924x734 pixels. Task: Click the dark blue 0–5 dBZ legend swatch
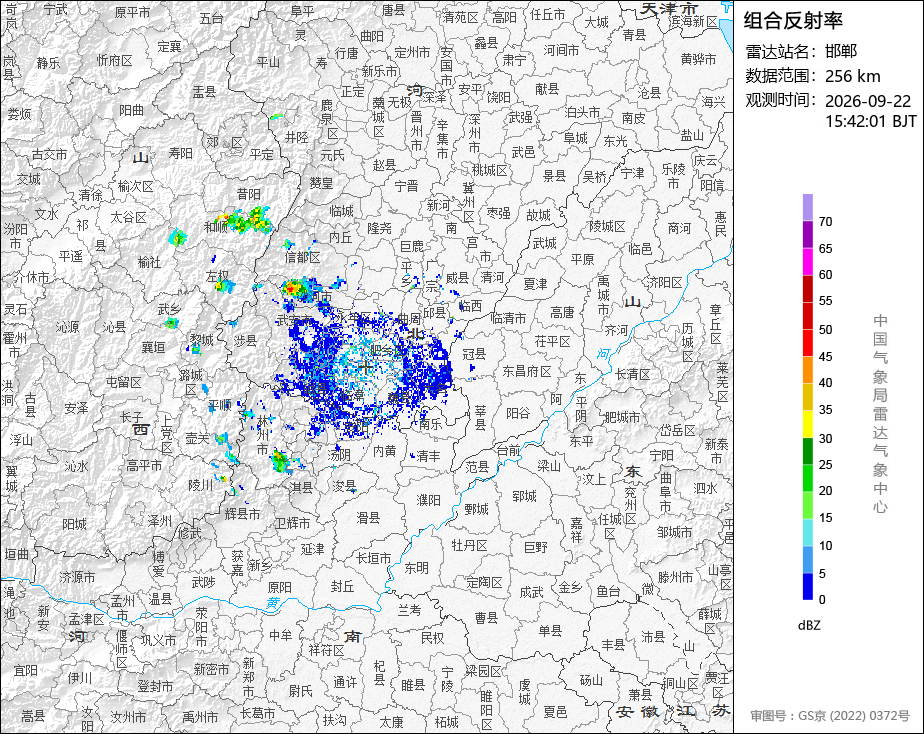pyautogui.click(x=807, y=587)
